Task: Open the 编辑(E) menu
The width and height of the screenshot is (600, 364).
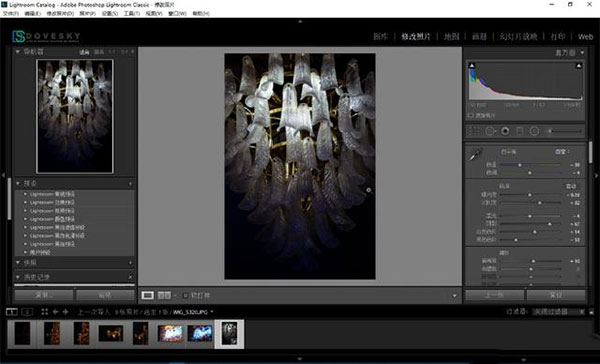Action: pos(33,13)
